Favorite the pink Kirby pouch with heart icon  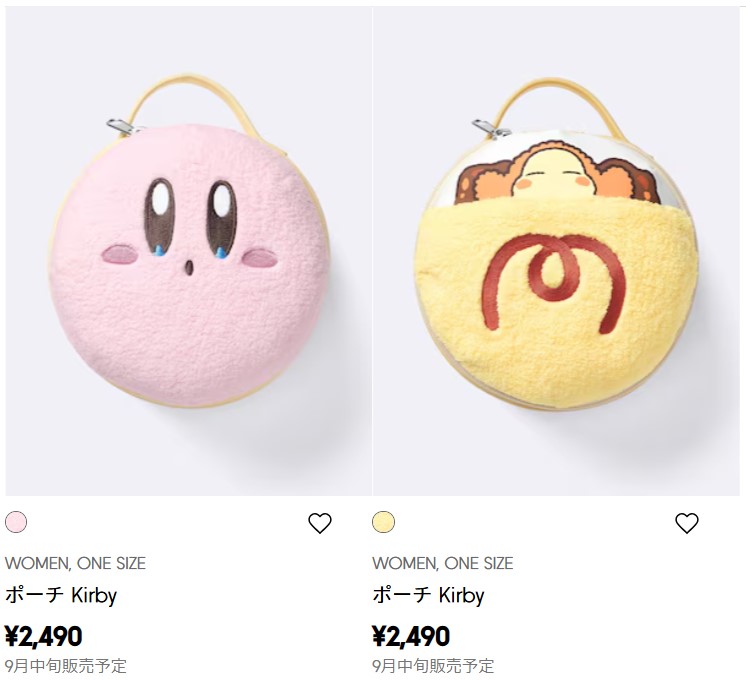(320, 523)
